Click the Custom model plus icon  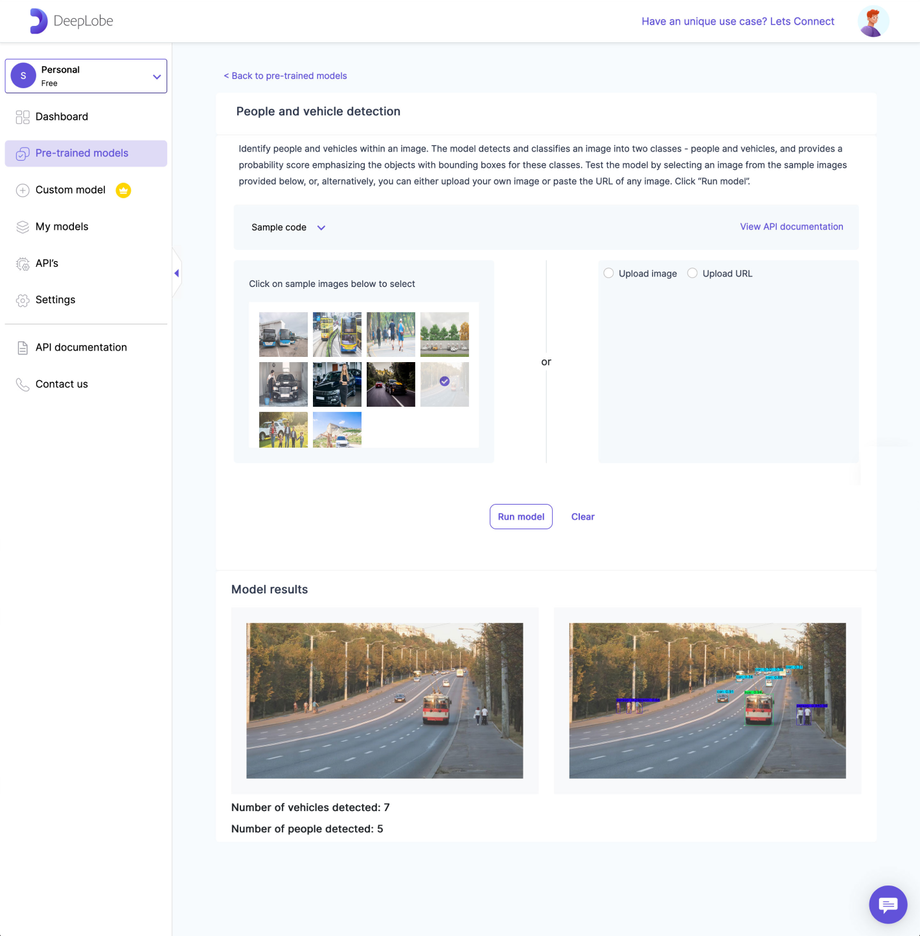(21, 190)
